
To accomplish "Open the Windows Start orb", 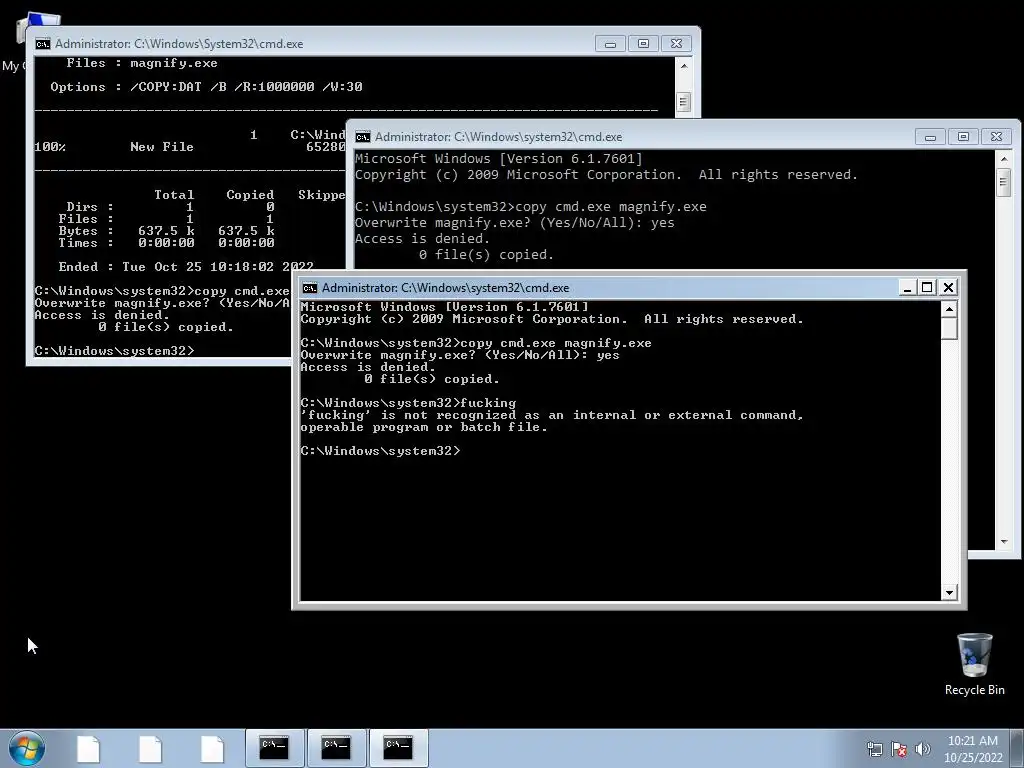I will tap(27, 748).
